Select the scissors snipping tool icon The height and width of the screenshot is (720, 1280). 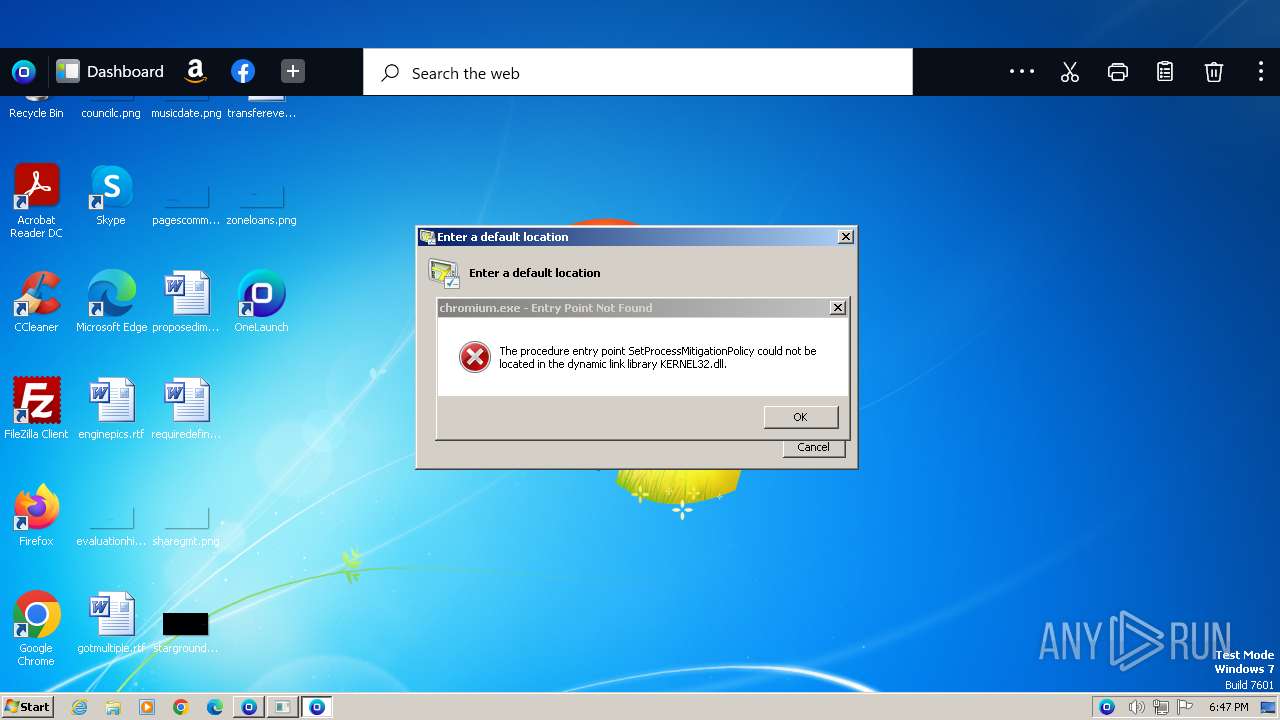point(1070,72)
